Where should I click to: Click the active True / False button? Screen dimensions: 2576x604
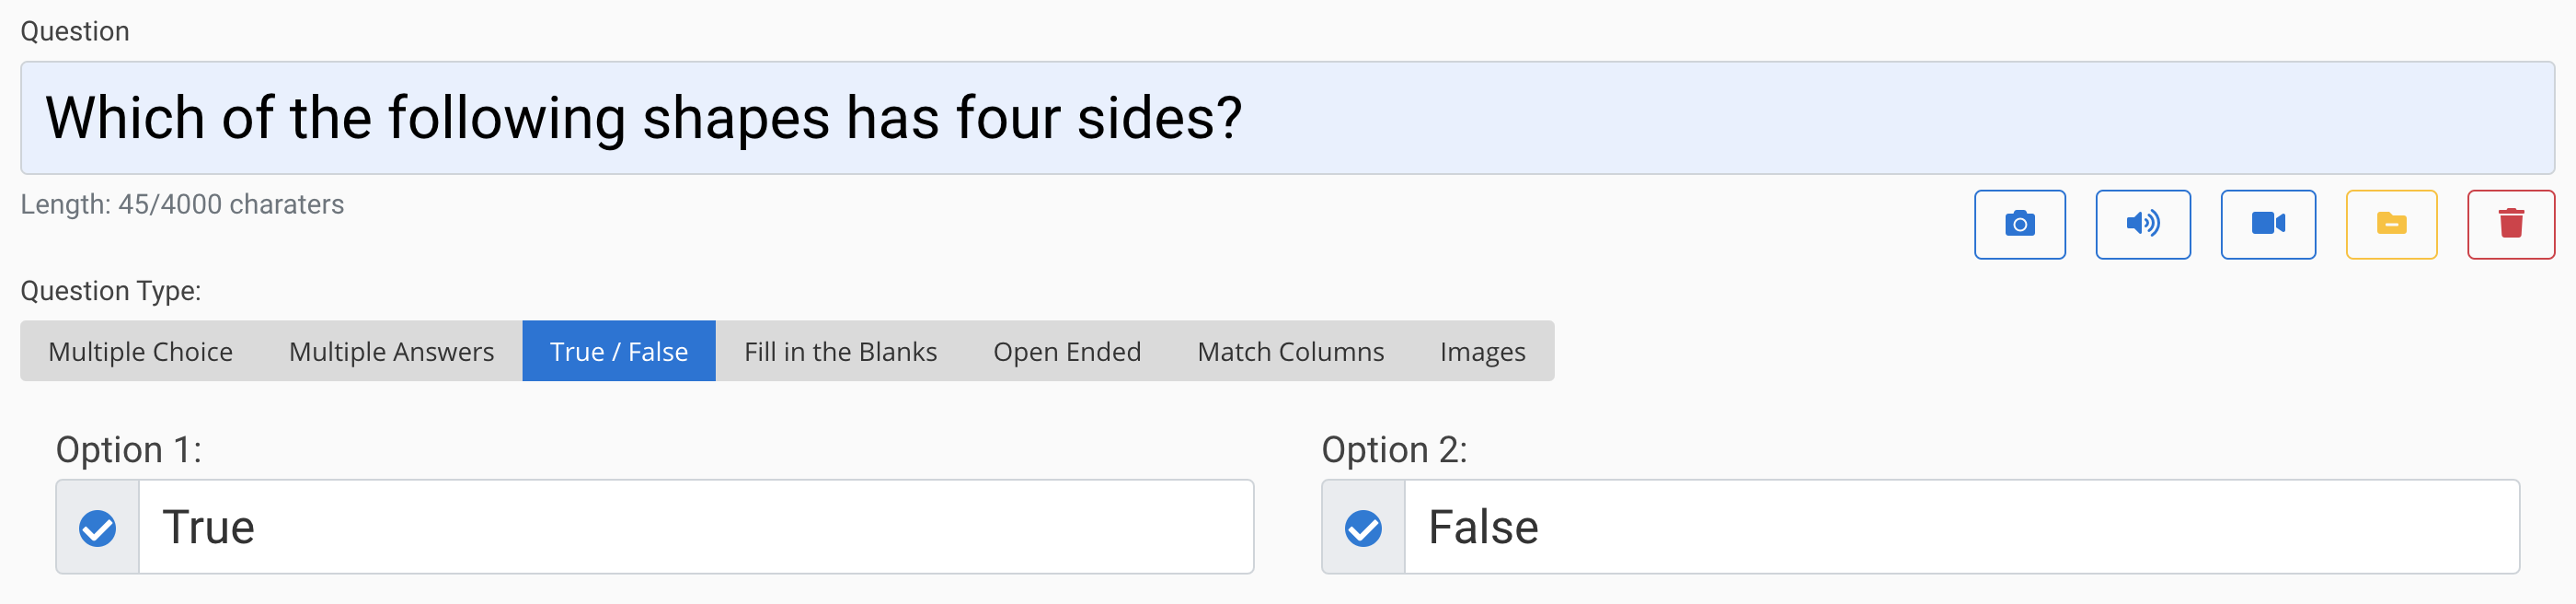click(618, 351)
